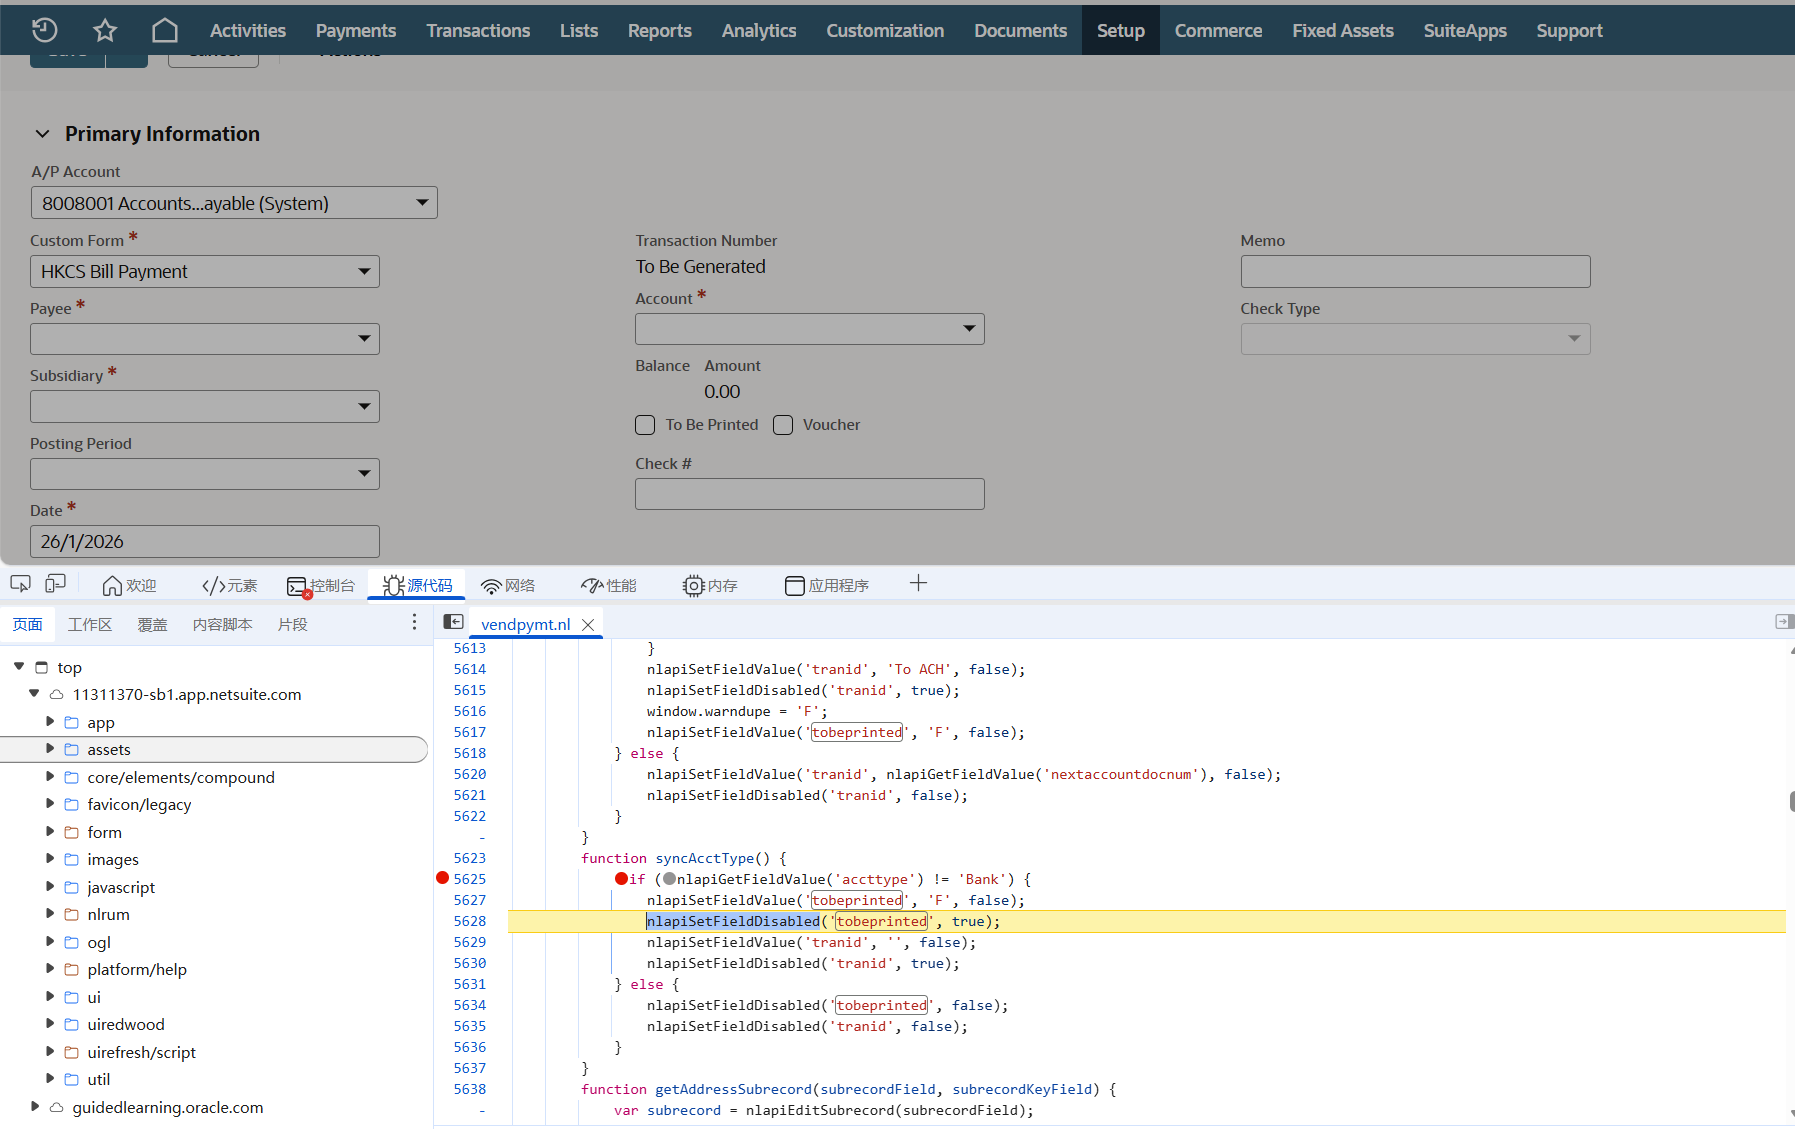Click the form folder icon
This screenshot has height=1129, width=1795.
(x=72, y=832)
